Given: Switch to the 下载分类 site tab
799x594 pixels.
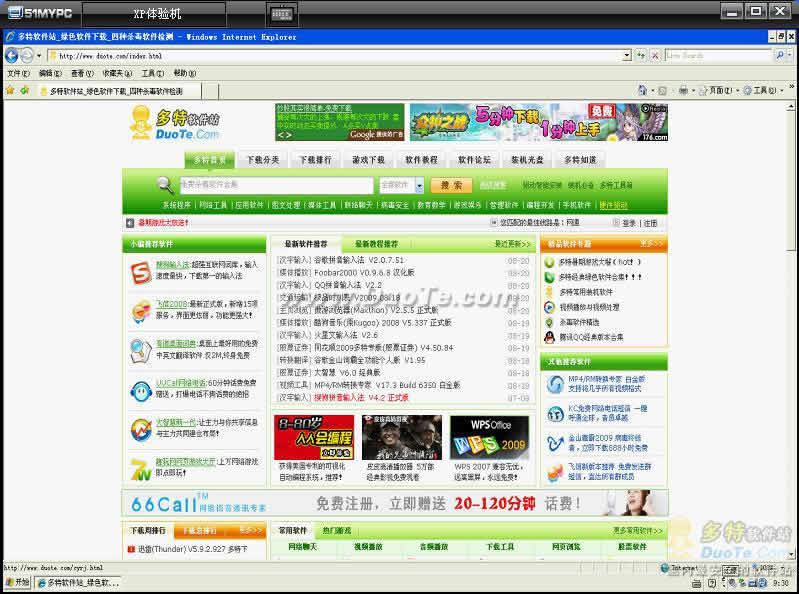Looking at the screenshot, I should pyautogui.click(x=263, y=160).
